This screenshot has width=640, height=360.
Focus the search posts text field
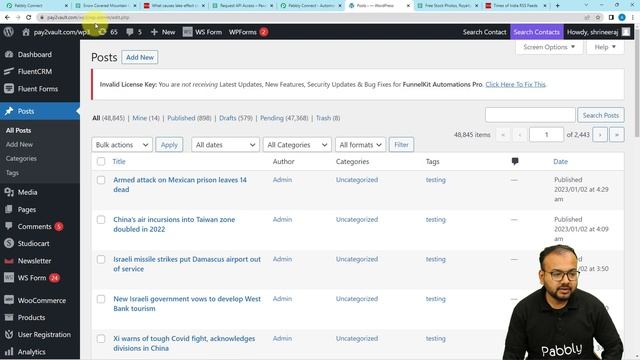tap(530, 115)
